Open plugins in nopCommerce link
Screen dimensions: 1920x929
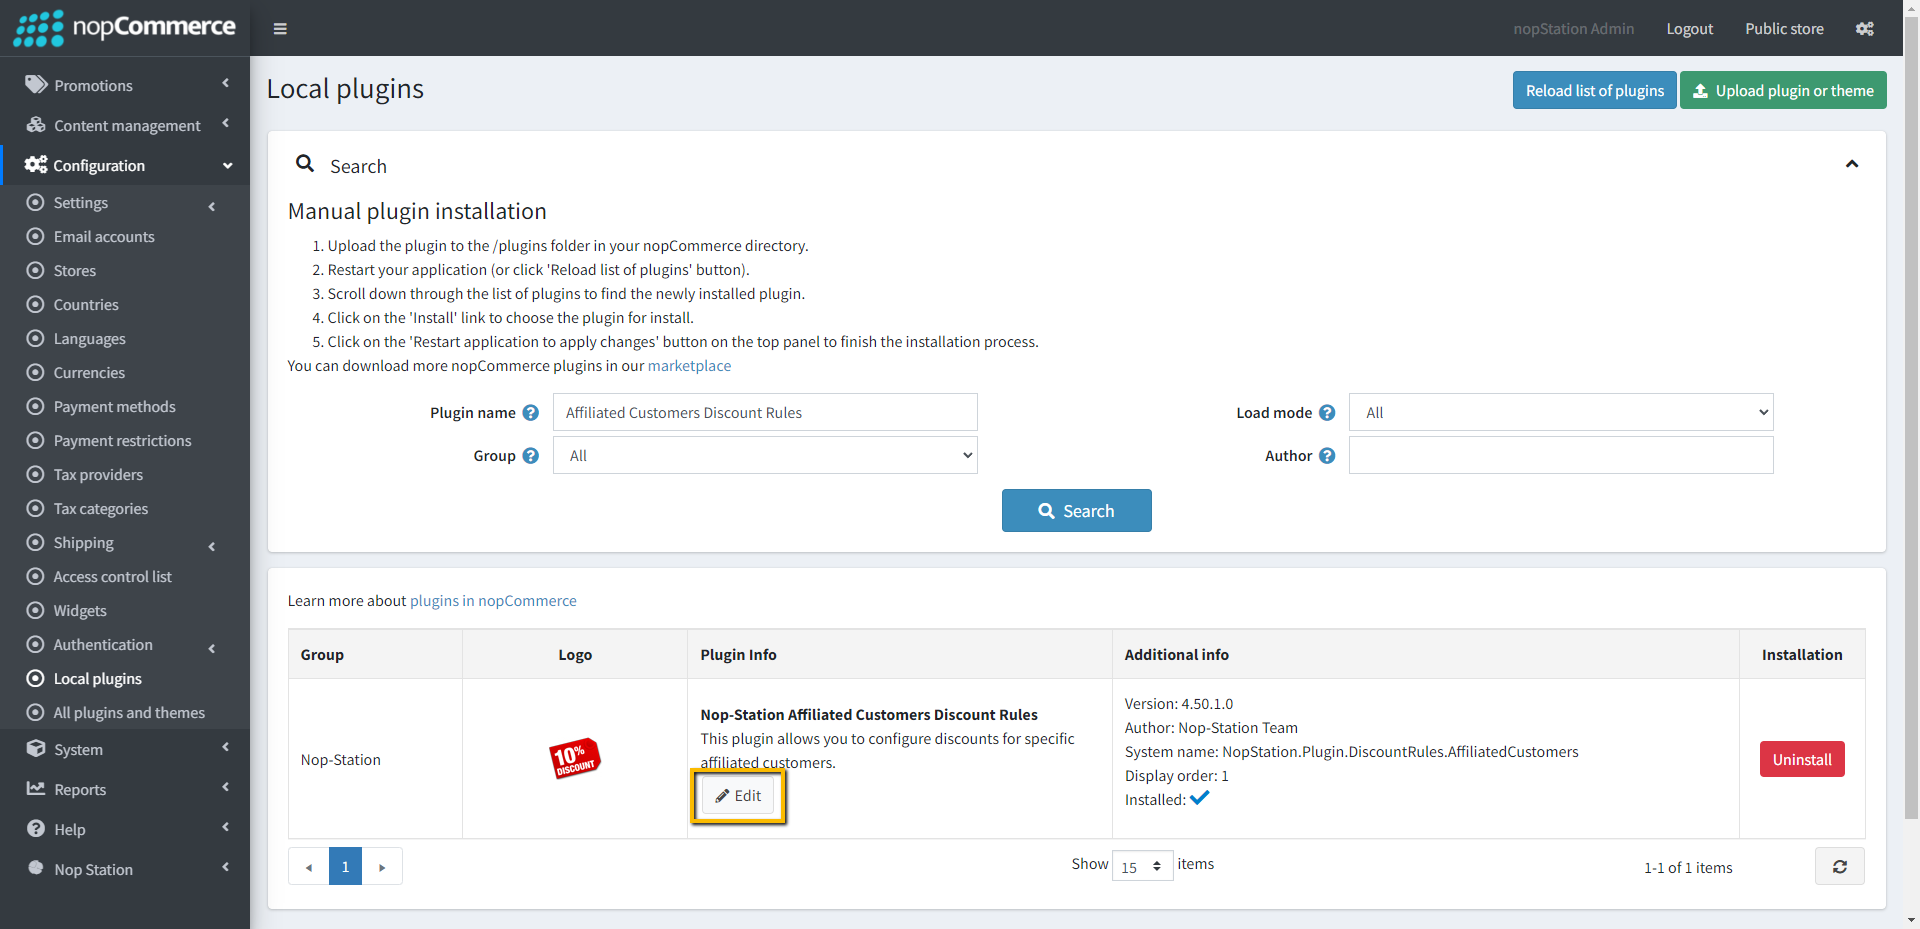(493, 601)
